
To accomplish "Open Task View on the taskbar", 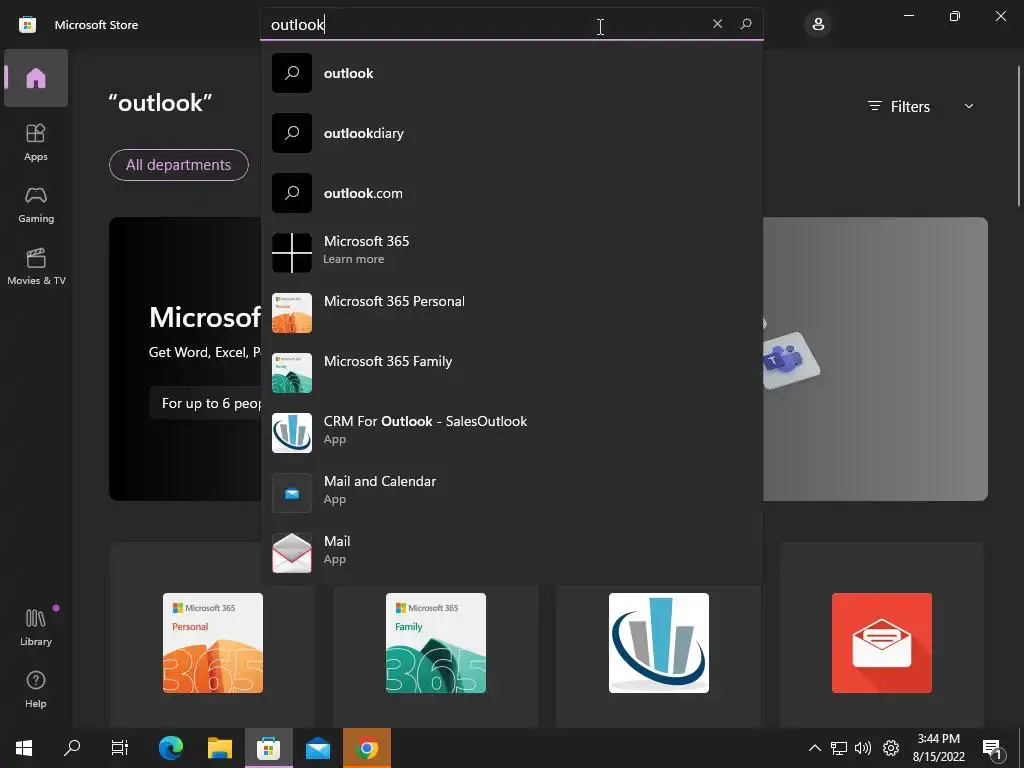I will [x=120, y=748].
